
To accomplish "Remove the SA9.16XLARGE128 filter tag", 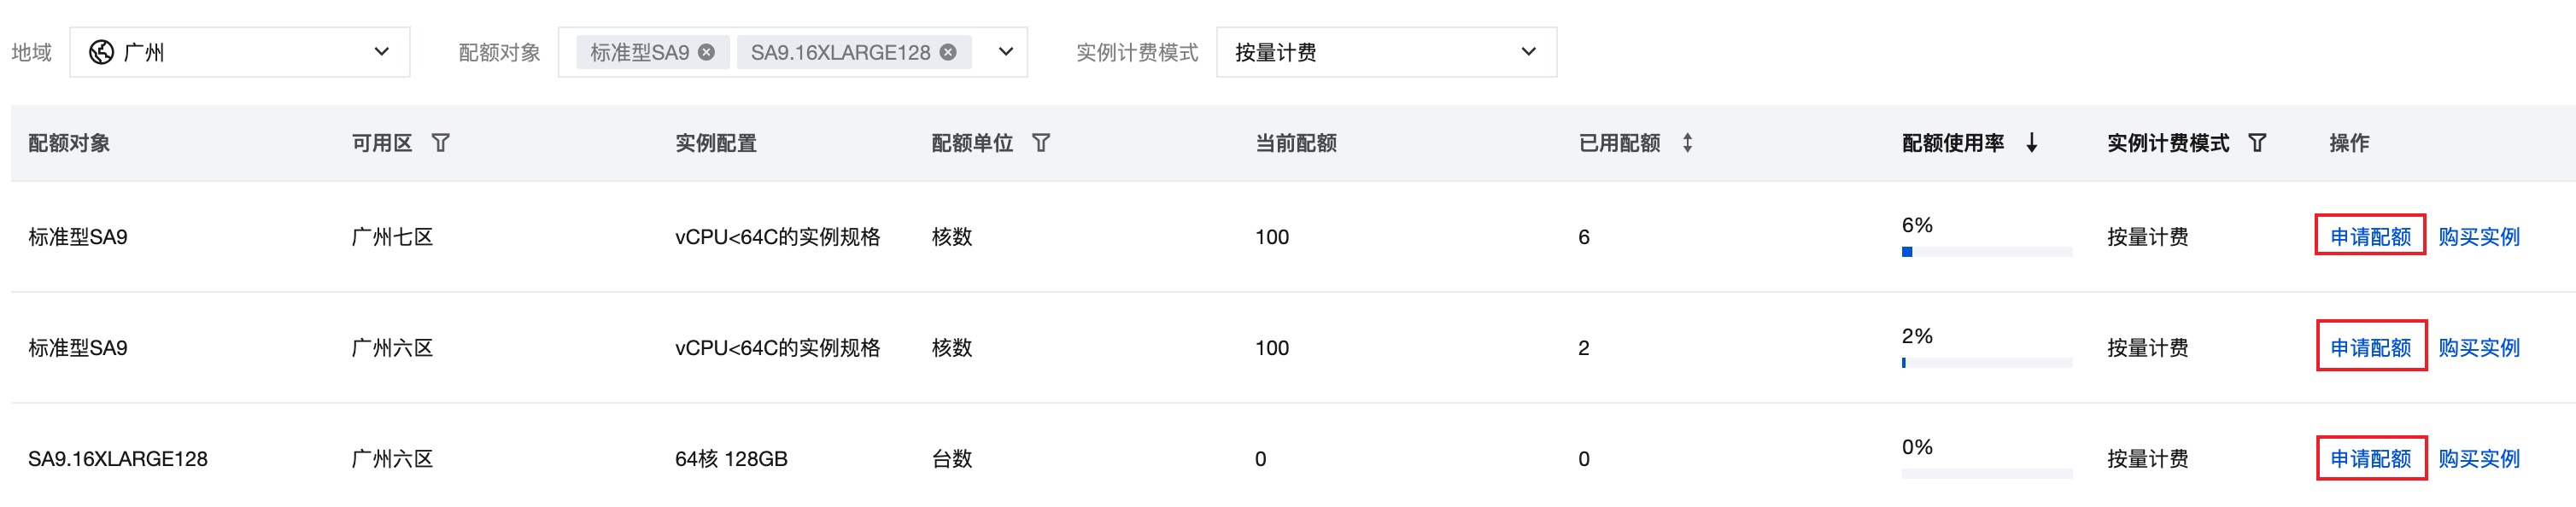I will (948, 52).
